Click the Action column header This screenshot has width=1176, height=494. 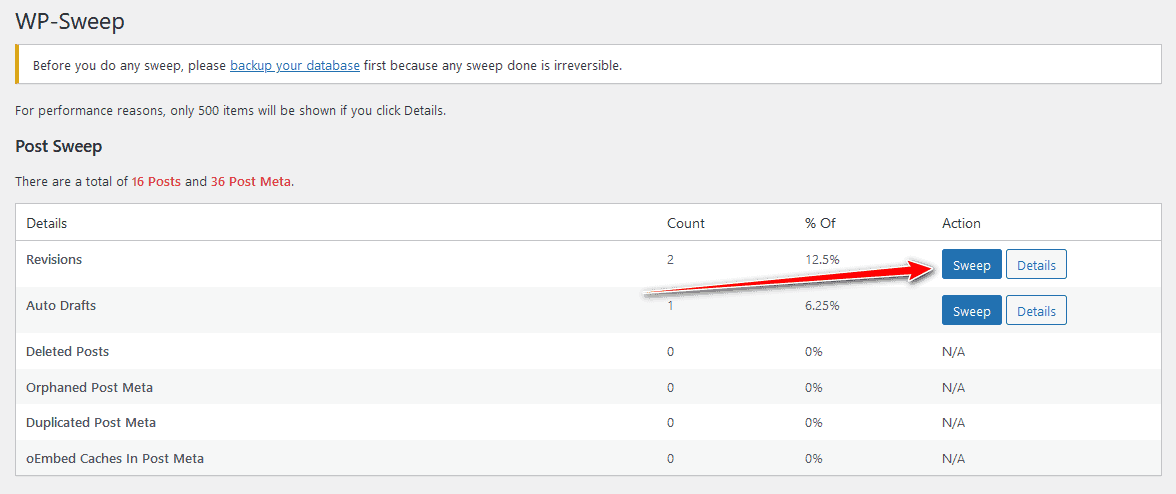point(962,223)
